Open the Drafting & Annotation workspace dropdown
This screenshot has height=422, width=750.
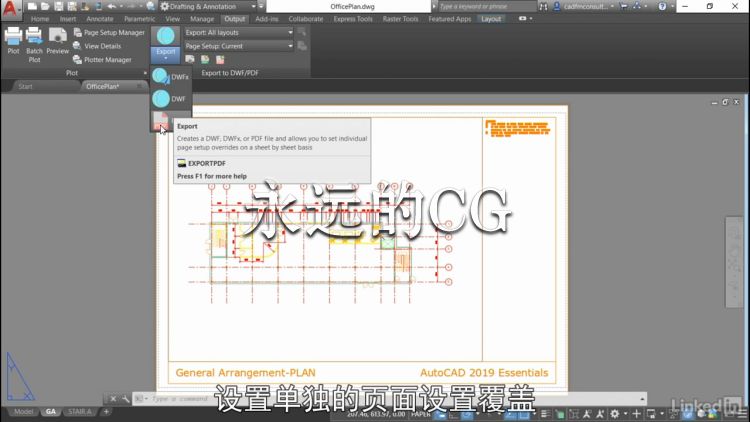click(208, 7)
